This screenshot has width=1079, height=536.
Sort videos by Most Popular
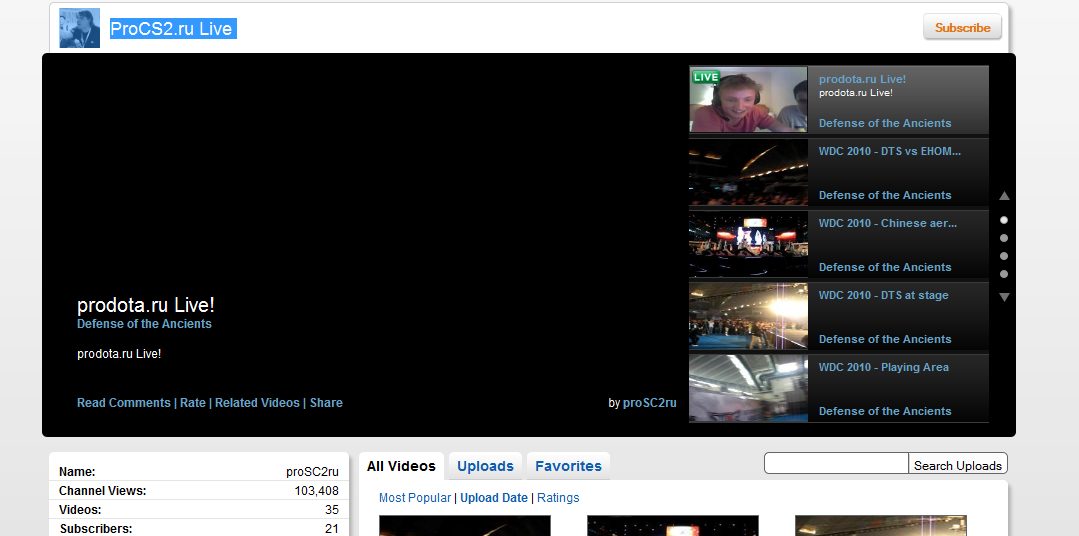(414, 498)
